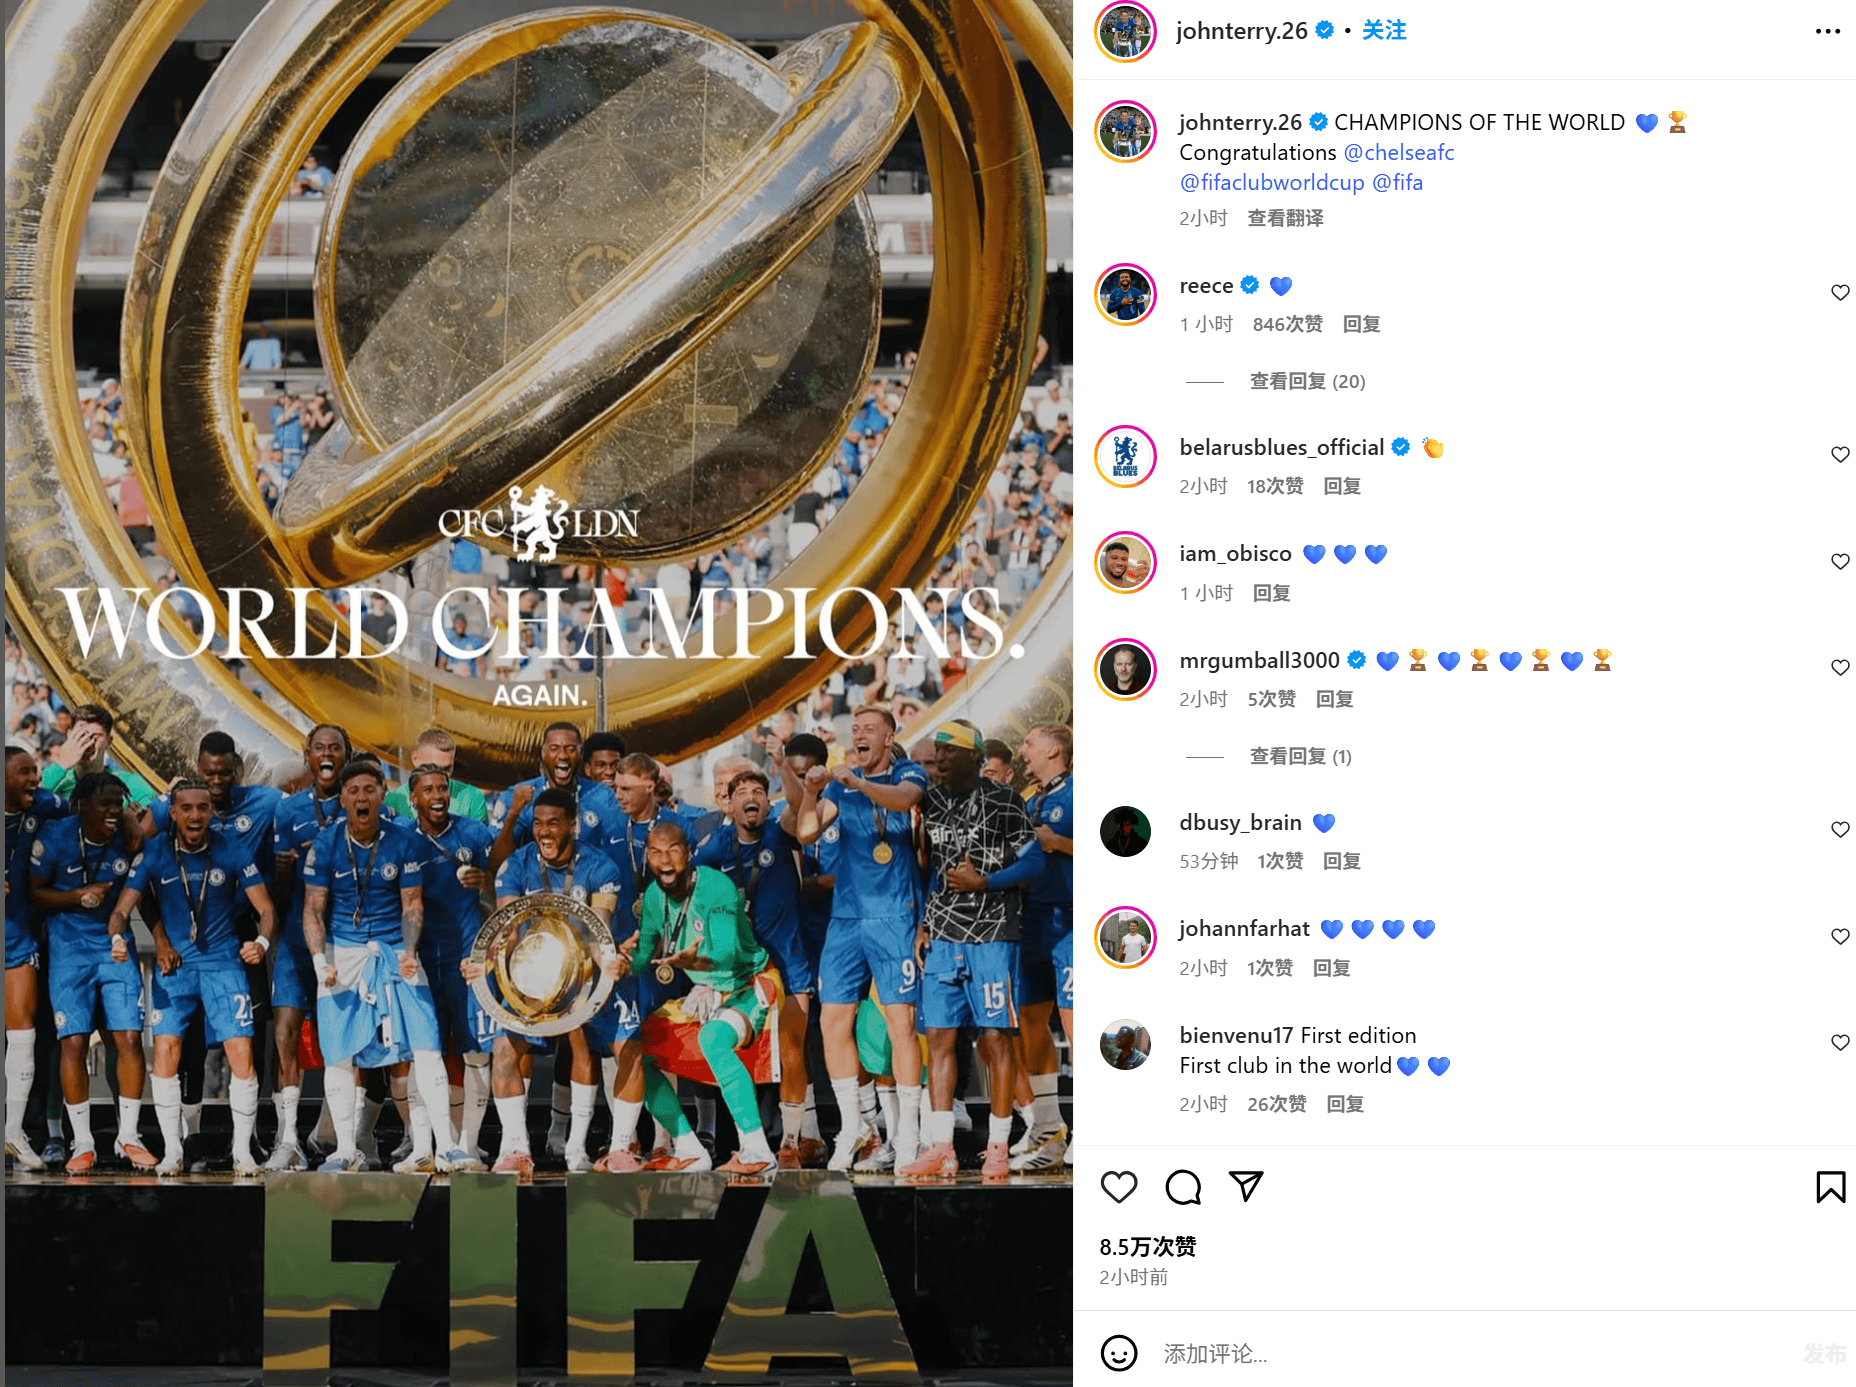Show the caption translation via 查看翻译
The image size is (1856, 1387).
coord(1285,218)
